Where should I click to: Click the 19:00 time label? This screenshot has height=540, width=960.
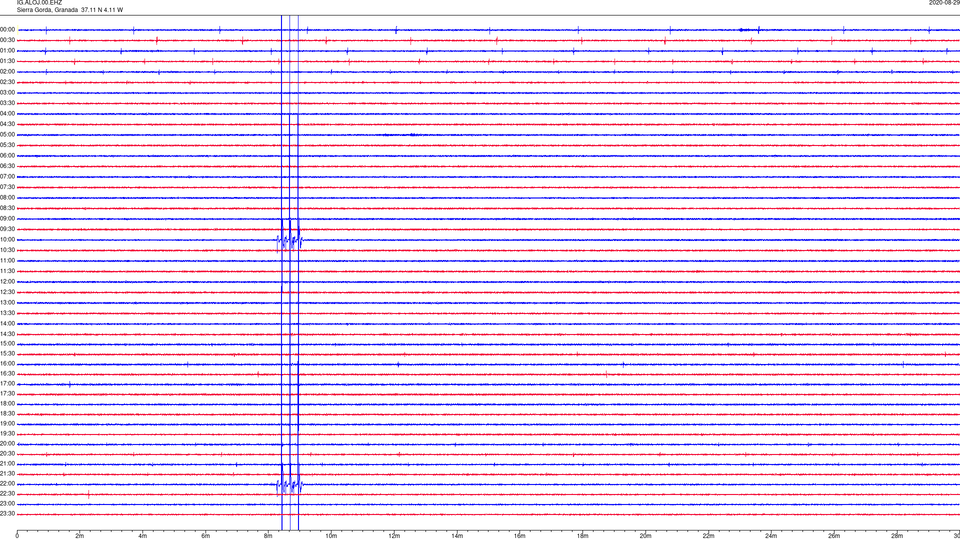point(7,424)
